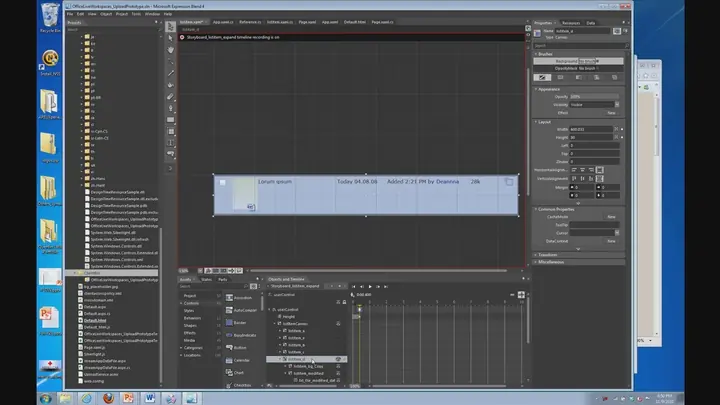Click New button beside Effect
The width and height of the screenshot is (720, 405).
point(611,113)
